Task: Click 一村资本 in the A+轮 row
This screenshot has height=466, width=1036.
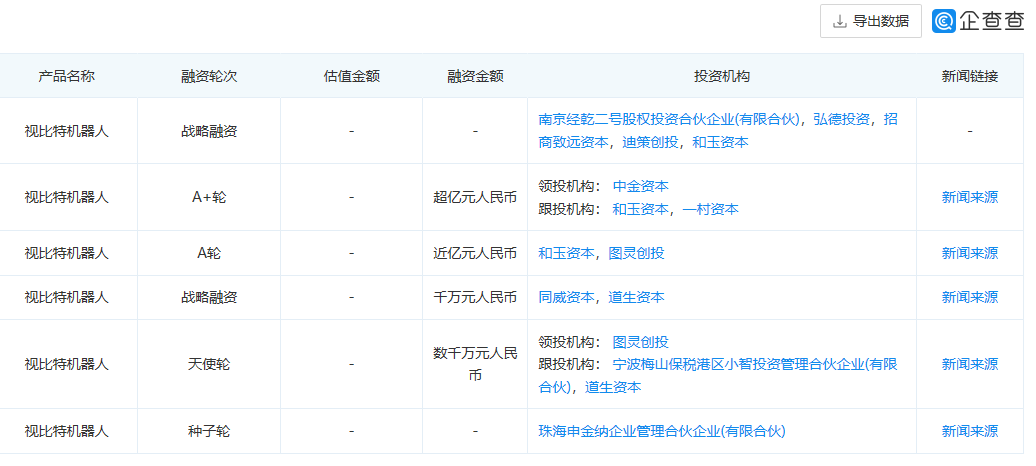Action: 711,209
